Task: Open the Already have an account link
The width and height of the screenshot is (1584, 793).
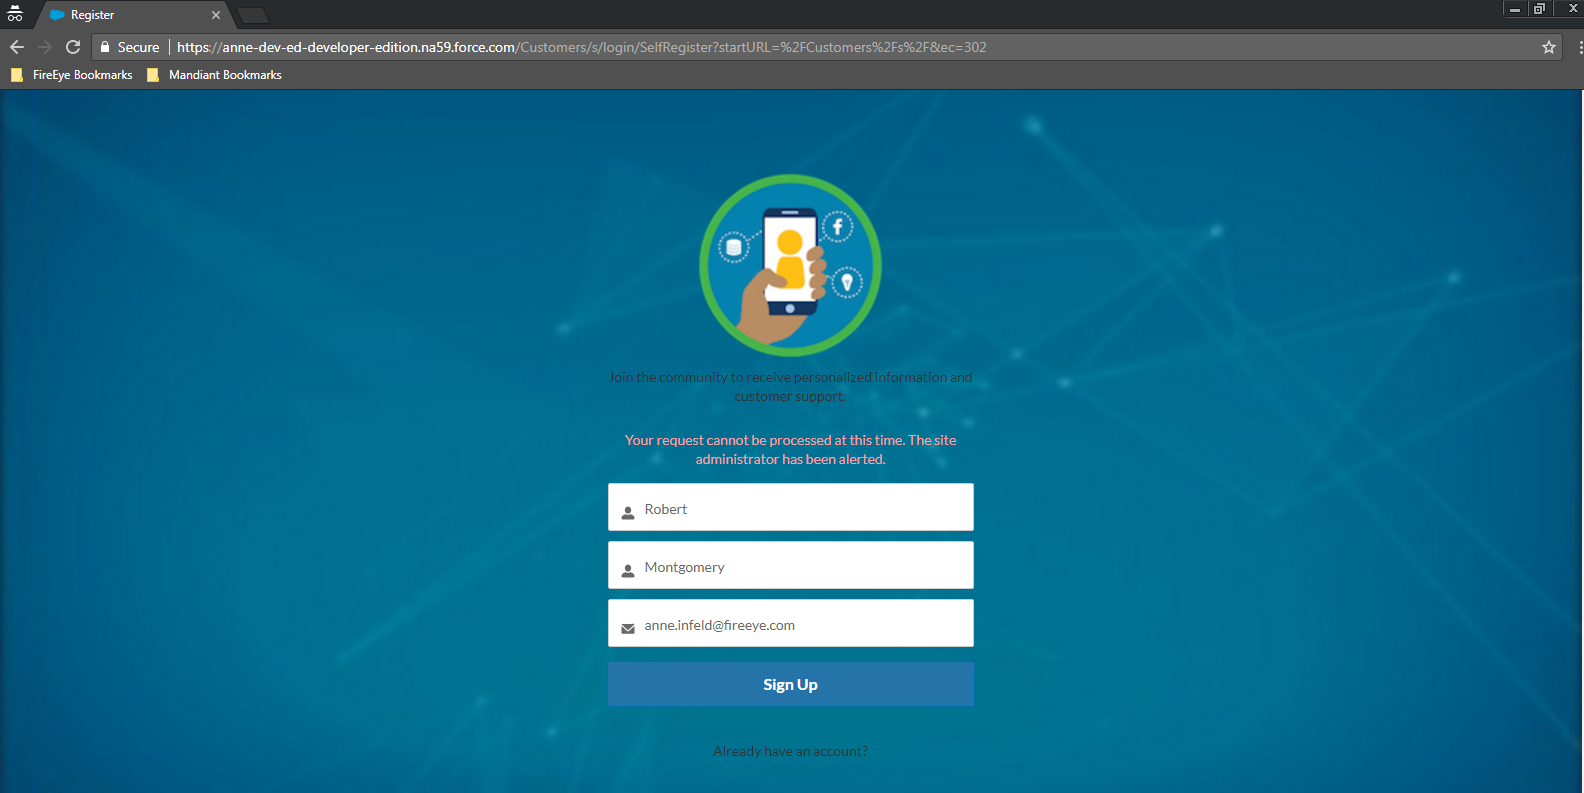Action: [x=790, y=751]
